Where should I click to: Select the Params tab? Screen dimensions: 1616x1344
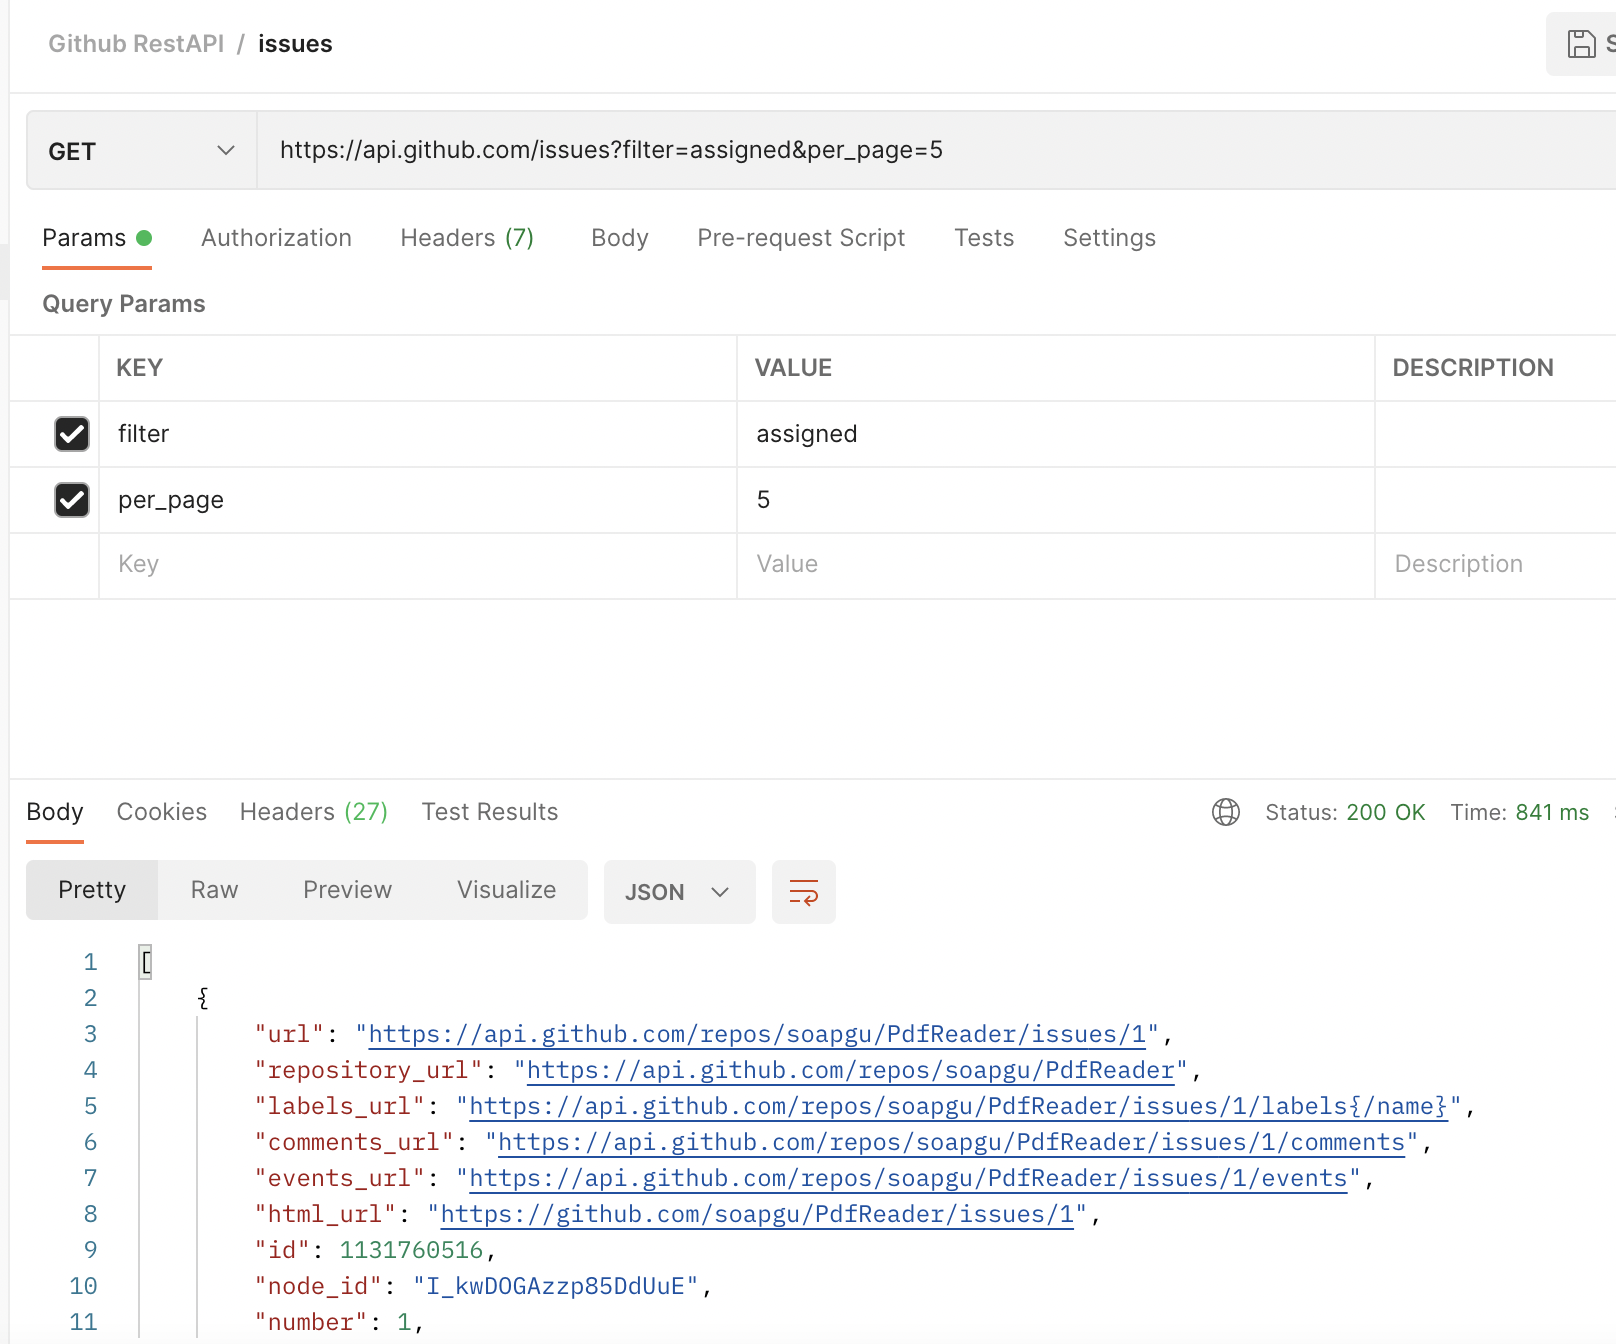pos(96,238)
